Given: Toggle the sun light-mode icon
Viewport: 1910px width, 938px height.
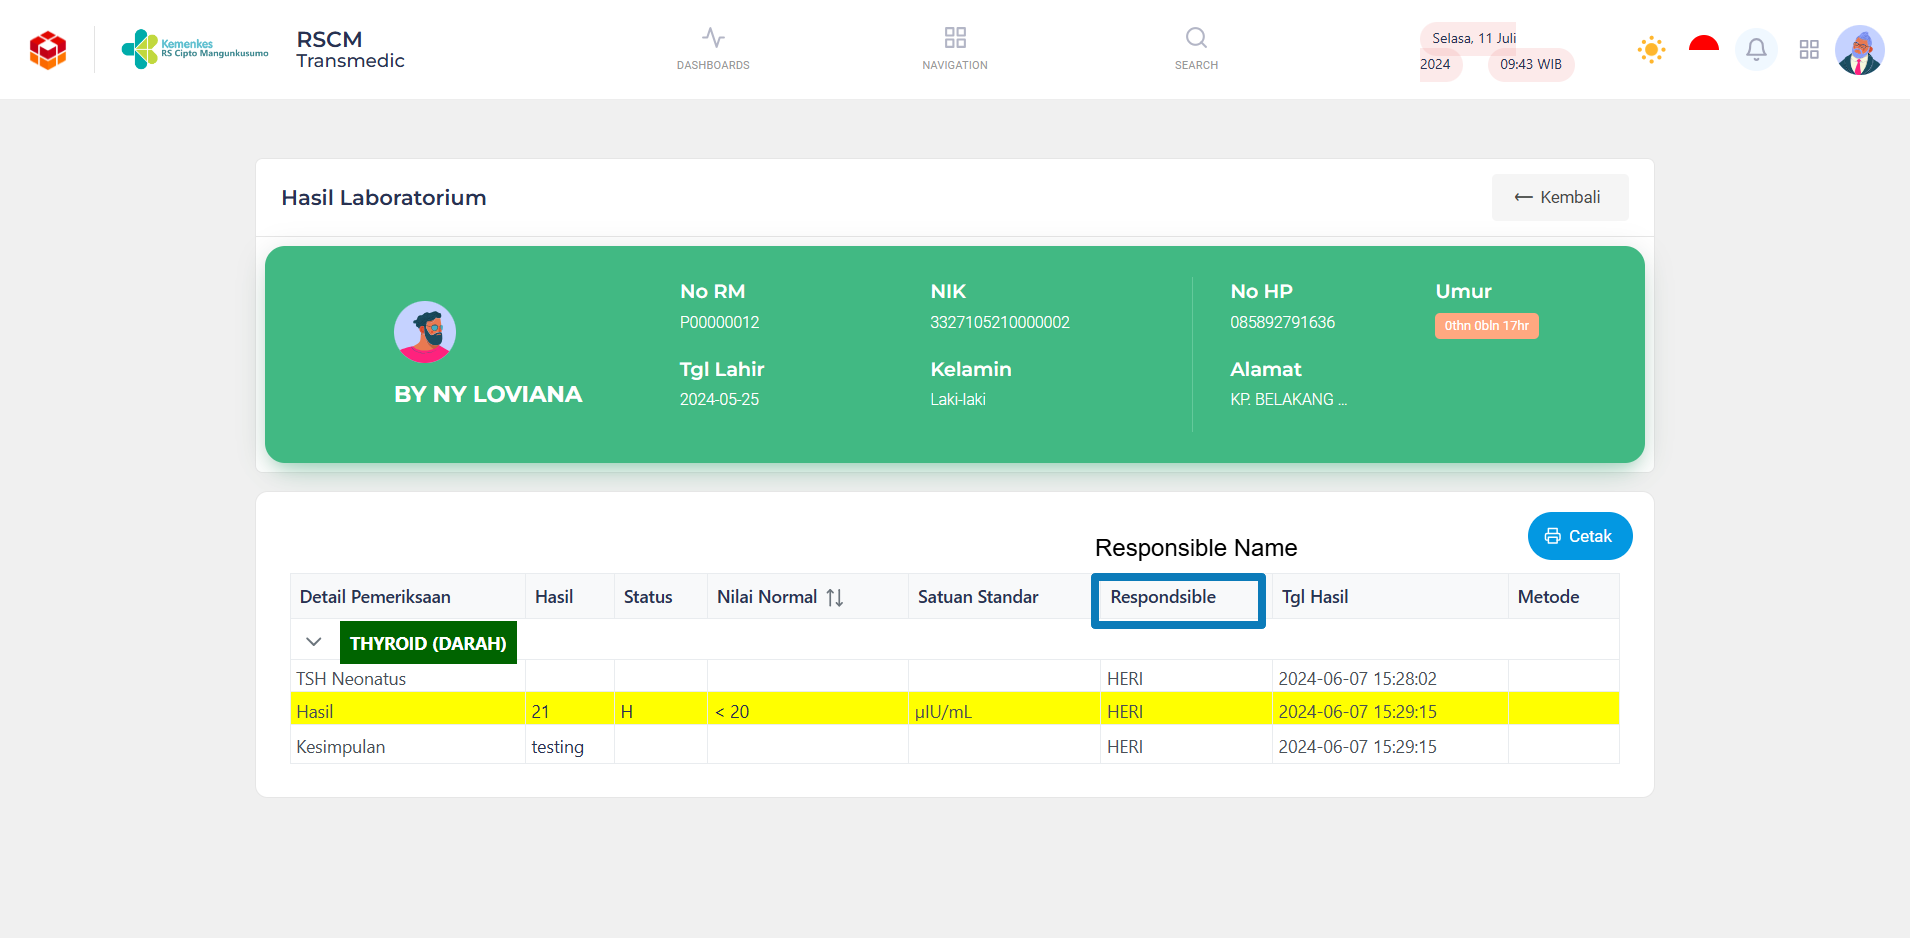Looking at the screenshot, I should click(x=1651, y=49).
